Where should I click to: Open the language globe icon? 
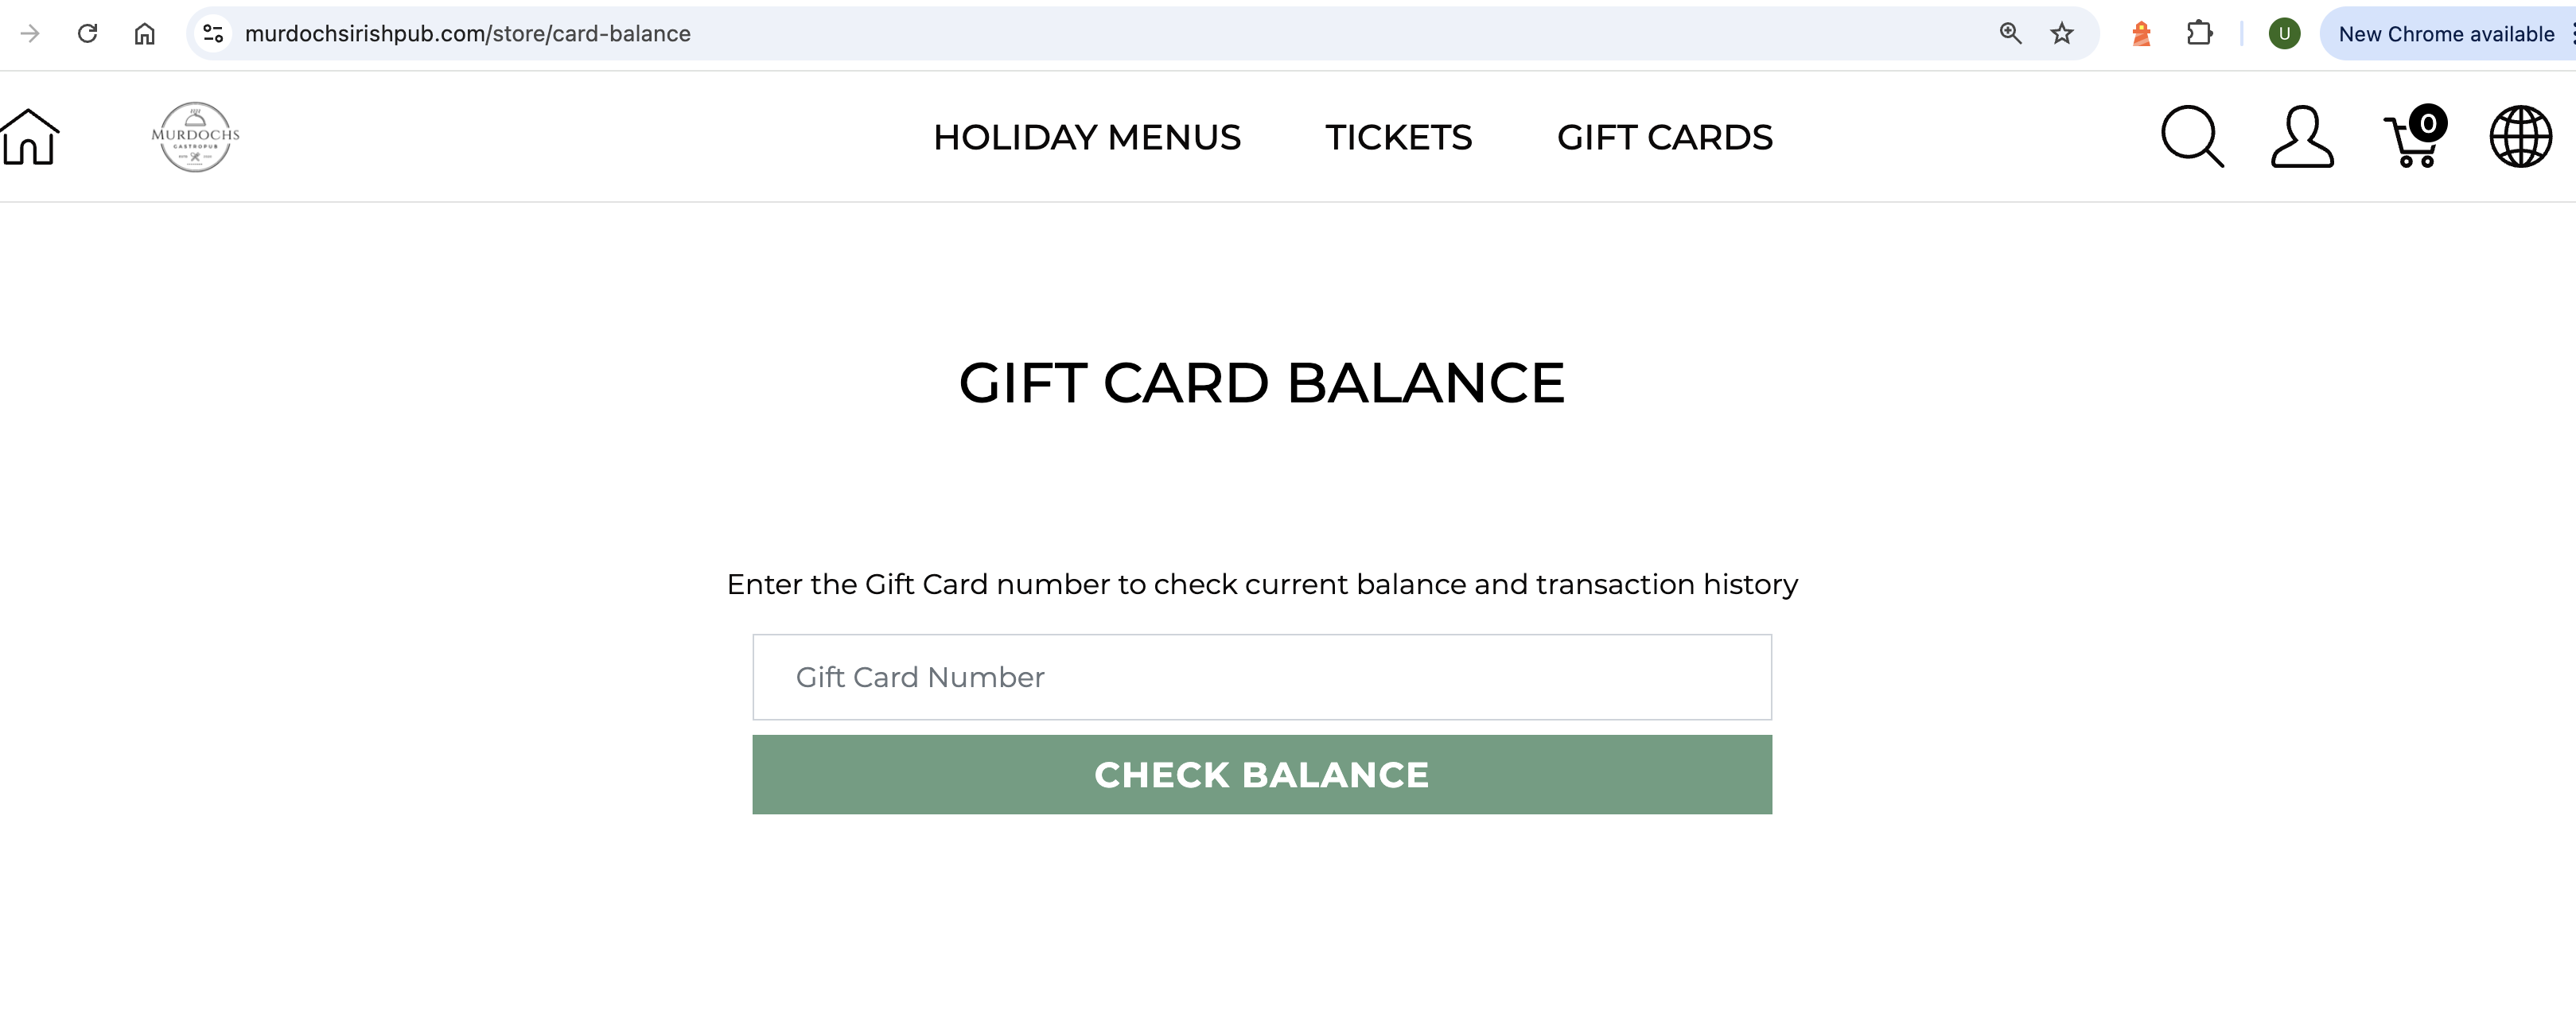2520,137
